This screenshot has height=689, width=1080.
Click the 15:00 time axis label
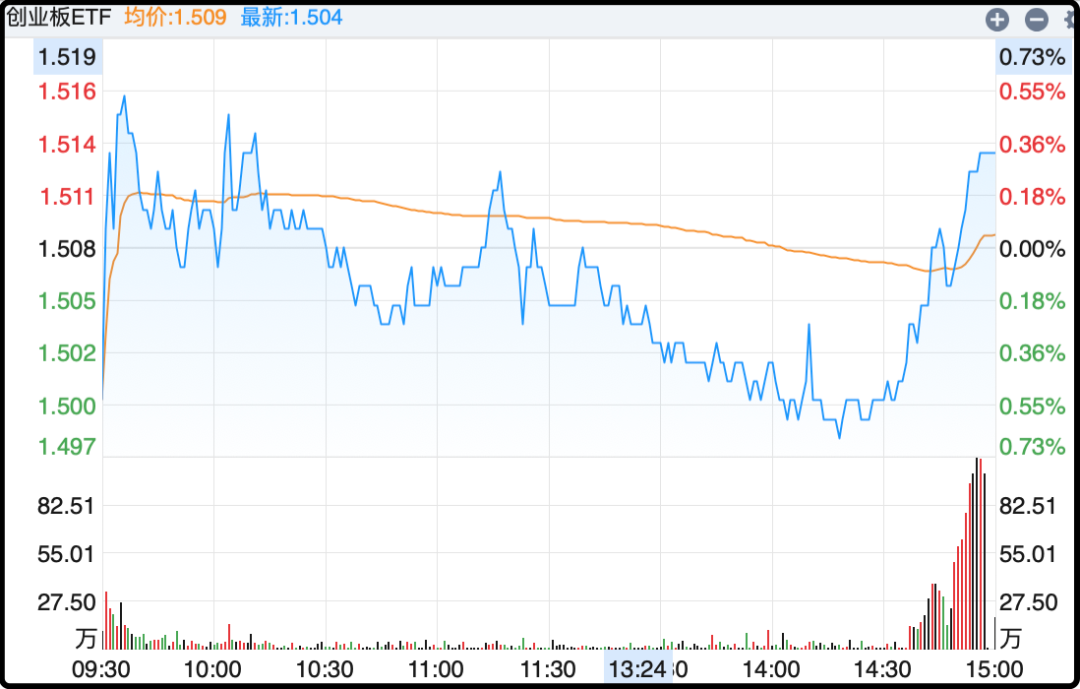993,669
